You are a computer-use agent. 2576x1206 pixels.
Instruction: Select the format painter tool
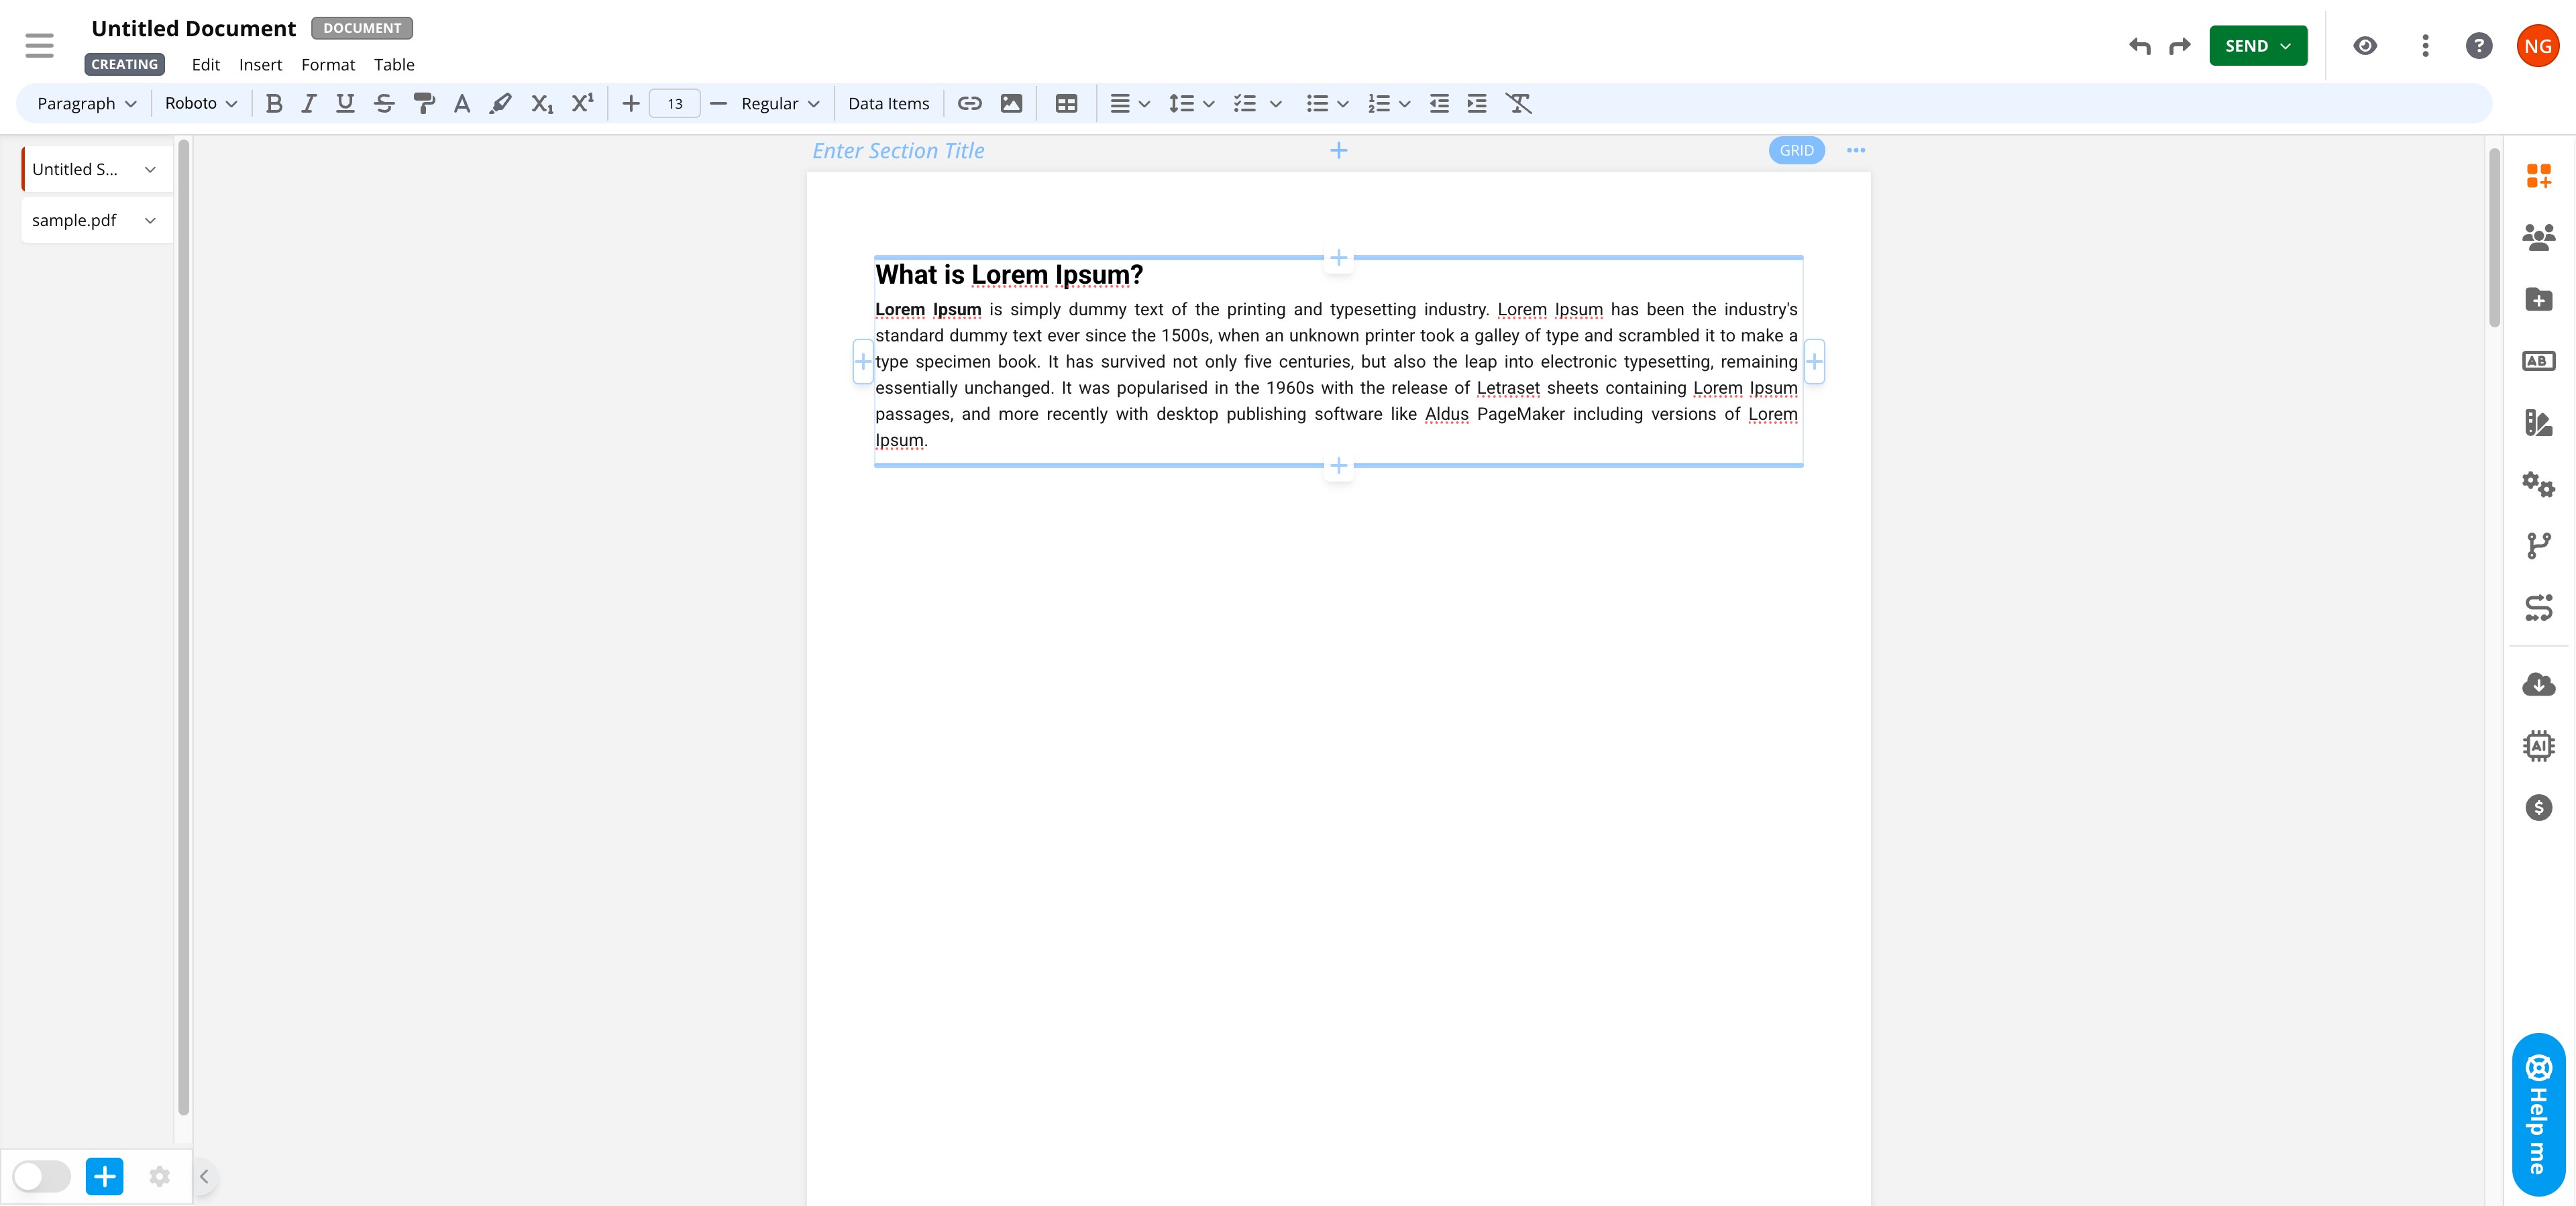(x=424, y=103)
